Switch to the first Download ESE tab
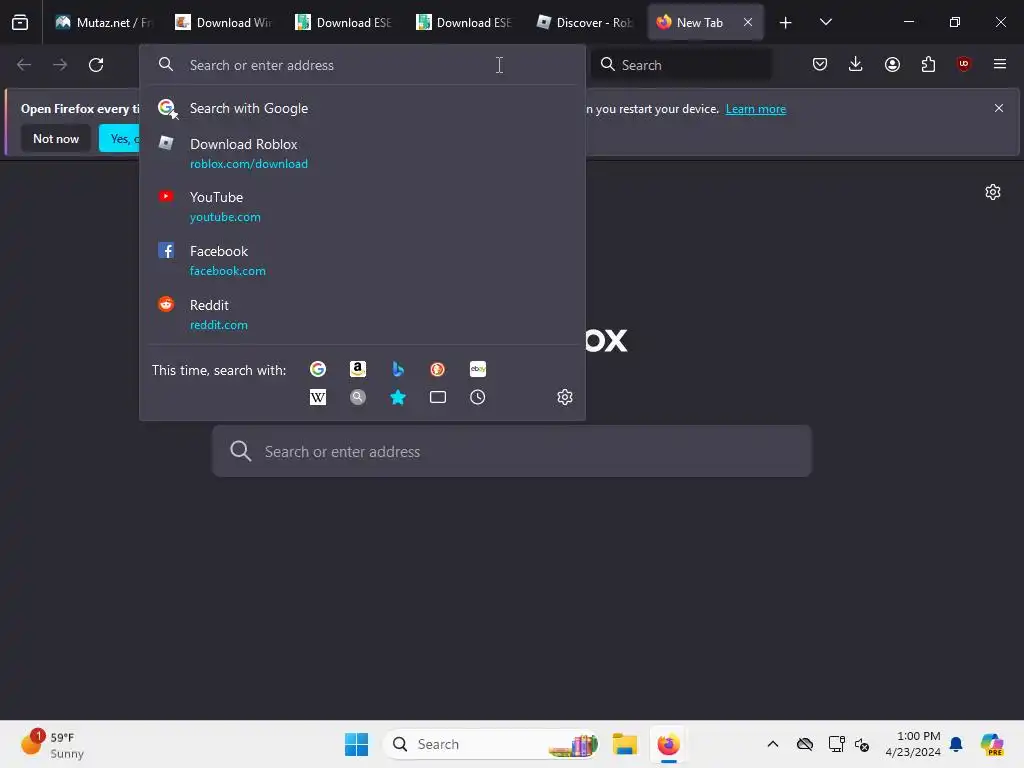 (x=343, y=23)
